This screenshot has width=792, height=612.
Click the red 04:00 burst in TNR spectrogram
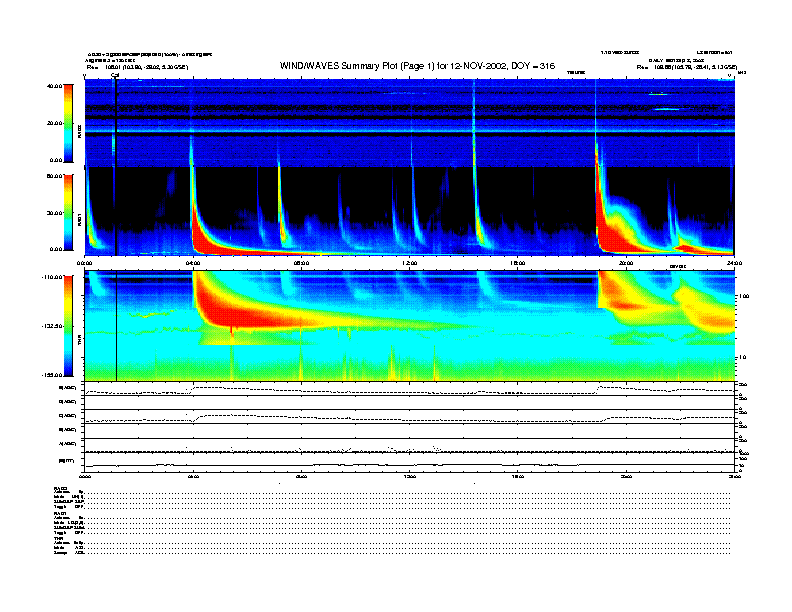pyautogui.click(x=232, y=313)
